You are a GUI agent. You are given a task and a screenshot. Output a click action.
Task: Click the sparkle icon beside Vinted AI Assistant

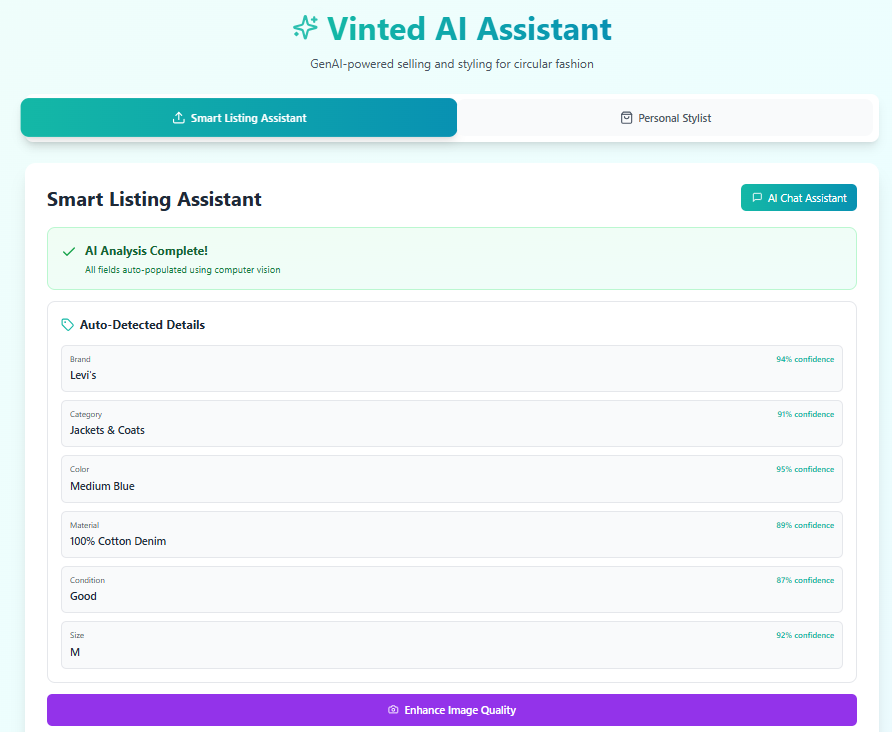pos(305,28)
